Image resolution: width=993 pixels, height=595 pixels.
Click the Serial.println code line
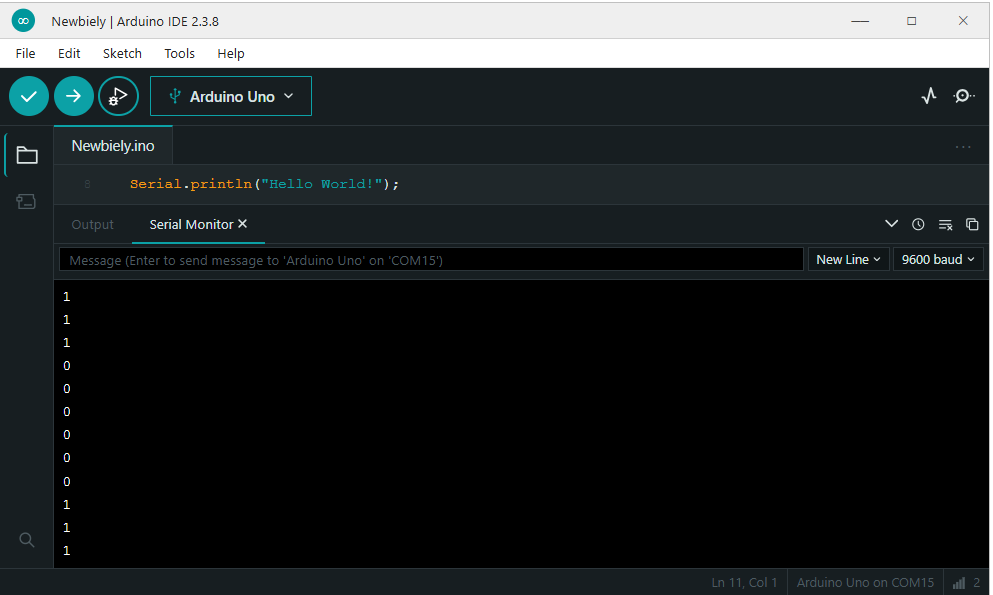point(264,184)
